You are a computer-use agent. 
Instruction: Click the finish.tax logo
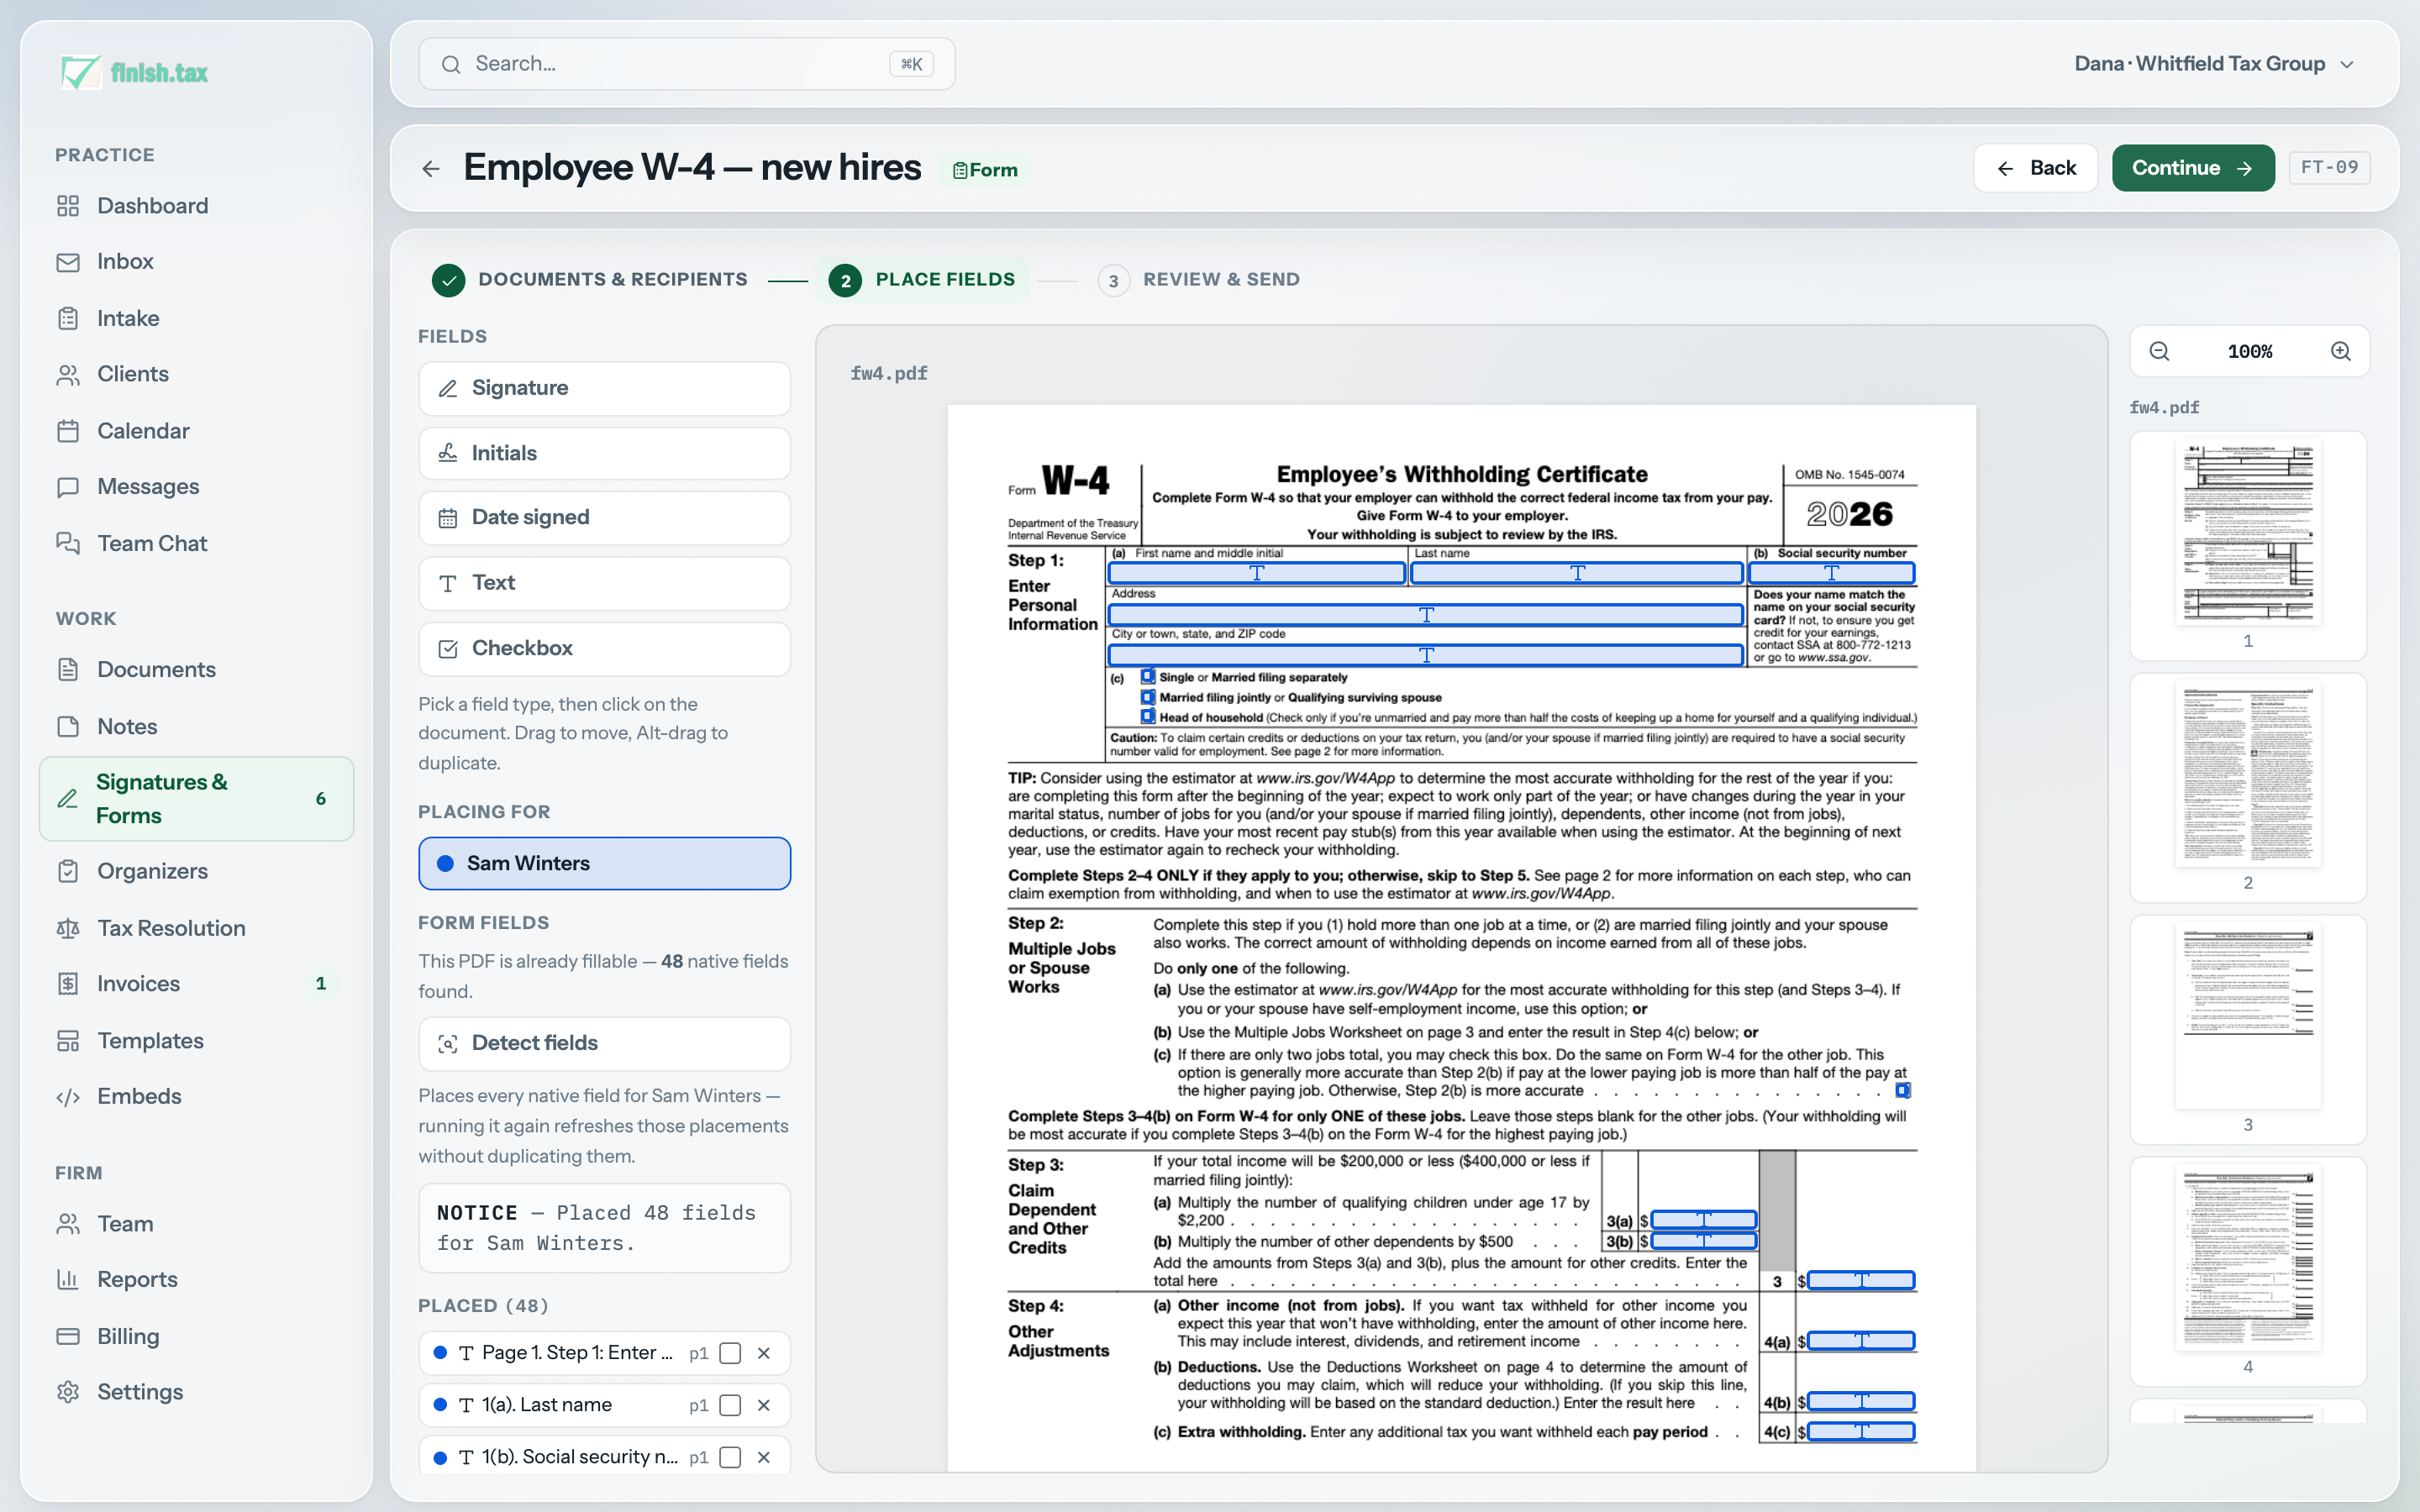(x=134, y=72)
